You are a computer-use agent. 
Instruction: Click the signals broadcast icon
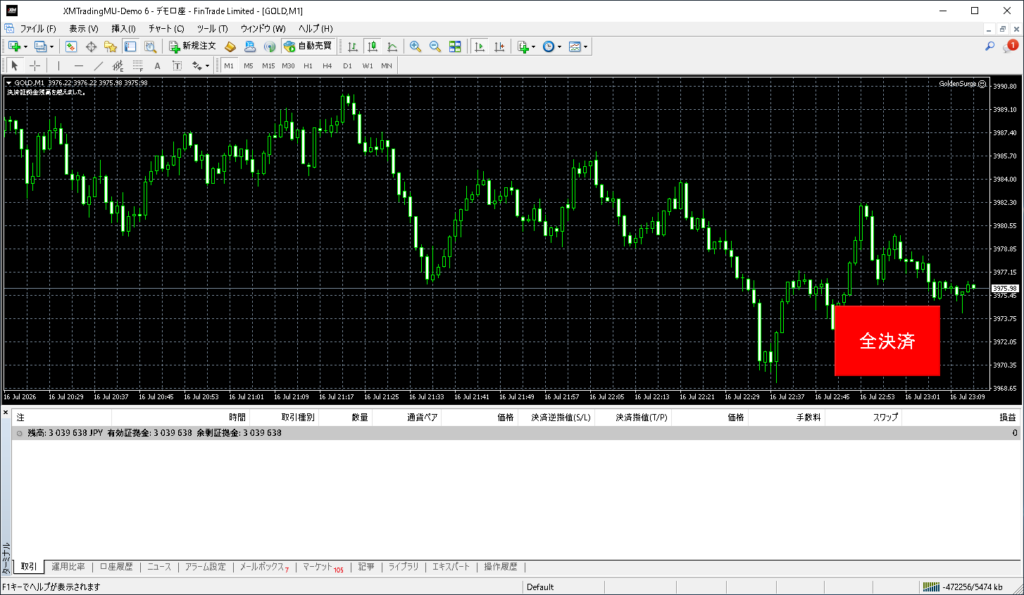pyautogui.click(x=269, y=46)
